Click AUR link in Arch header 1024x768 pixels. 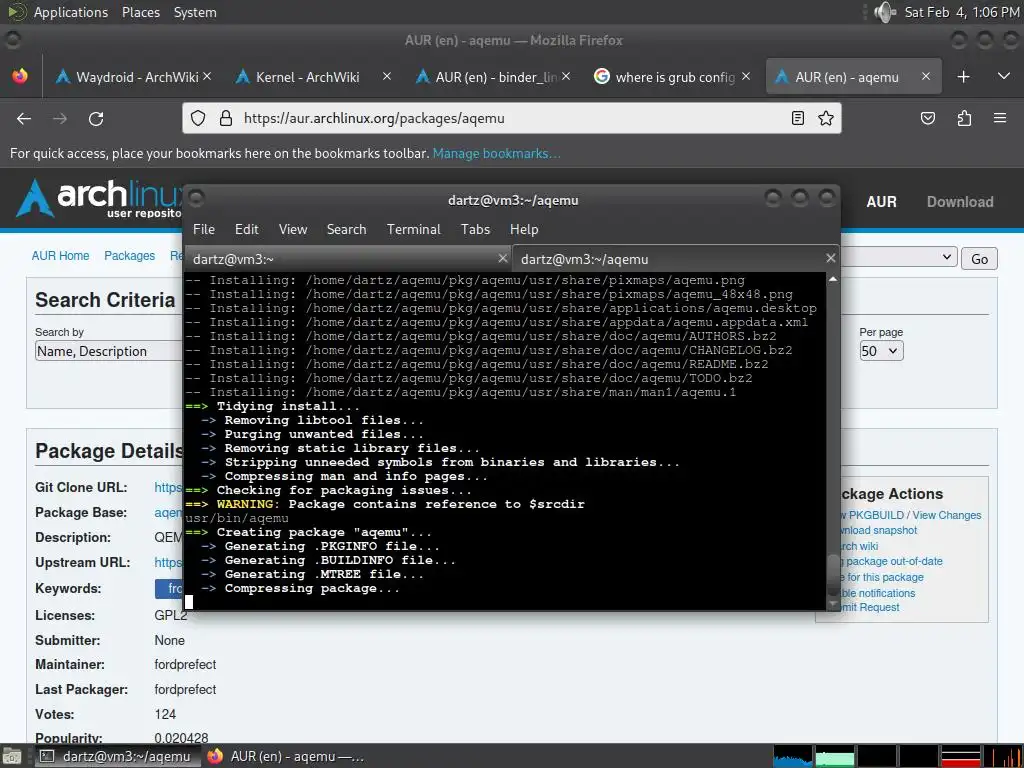click(881, 202)
